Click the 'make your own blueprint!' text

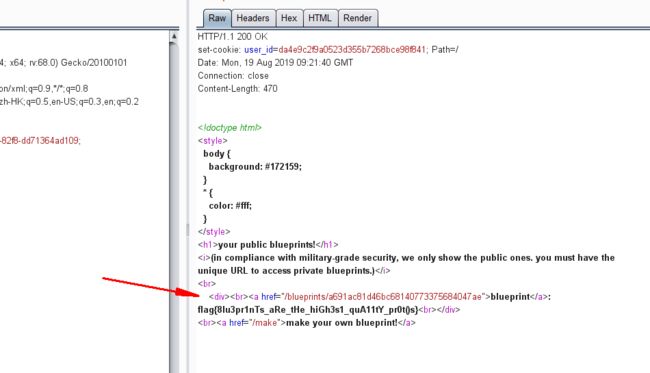pyautogui.click(x=342, y=323)
